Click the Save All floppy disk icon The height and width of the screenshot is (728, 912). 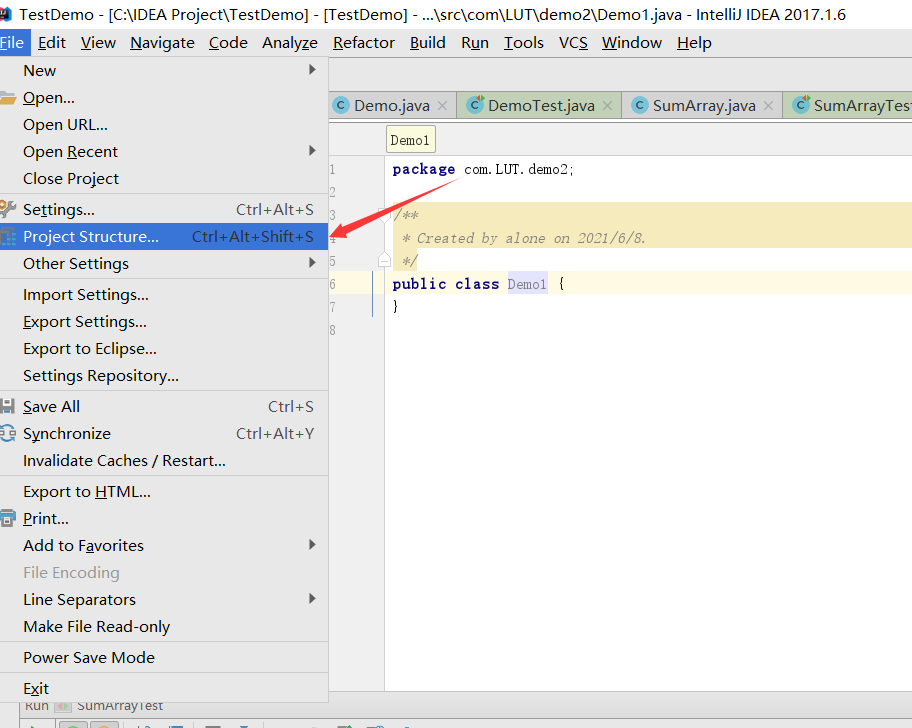[7, 406]
